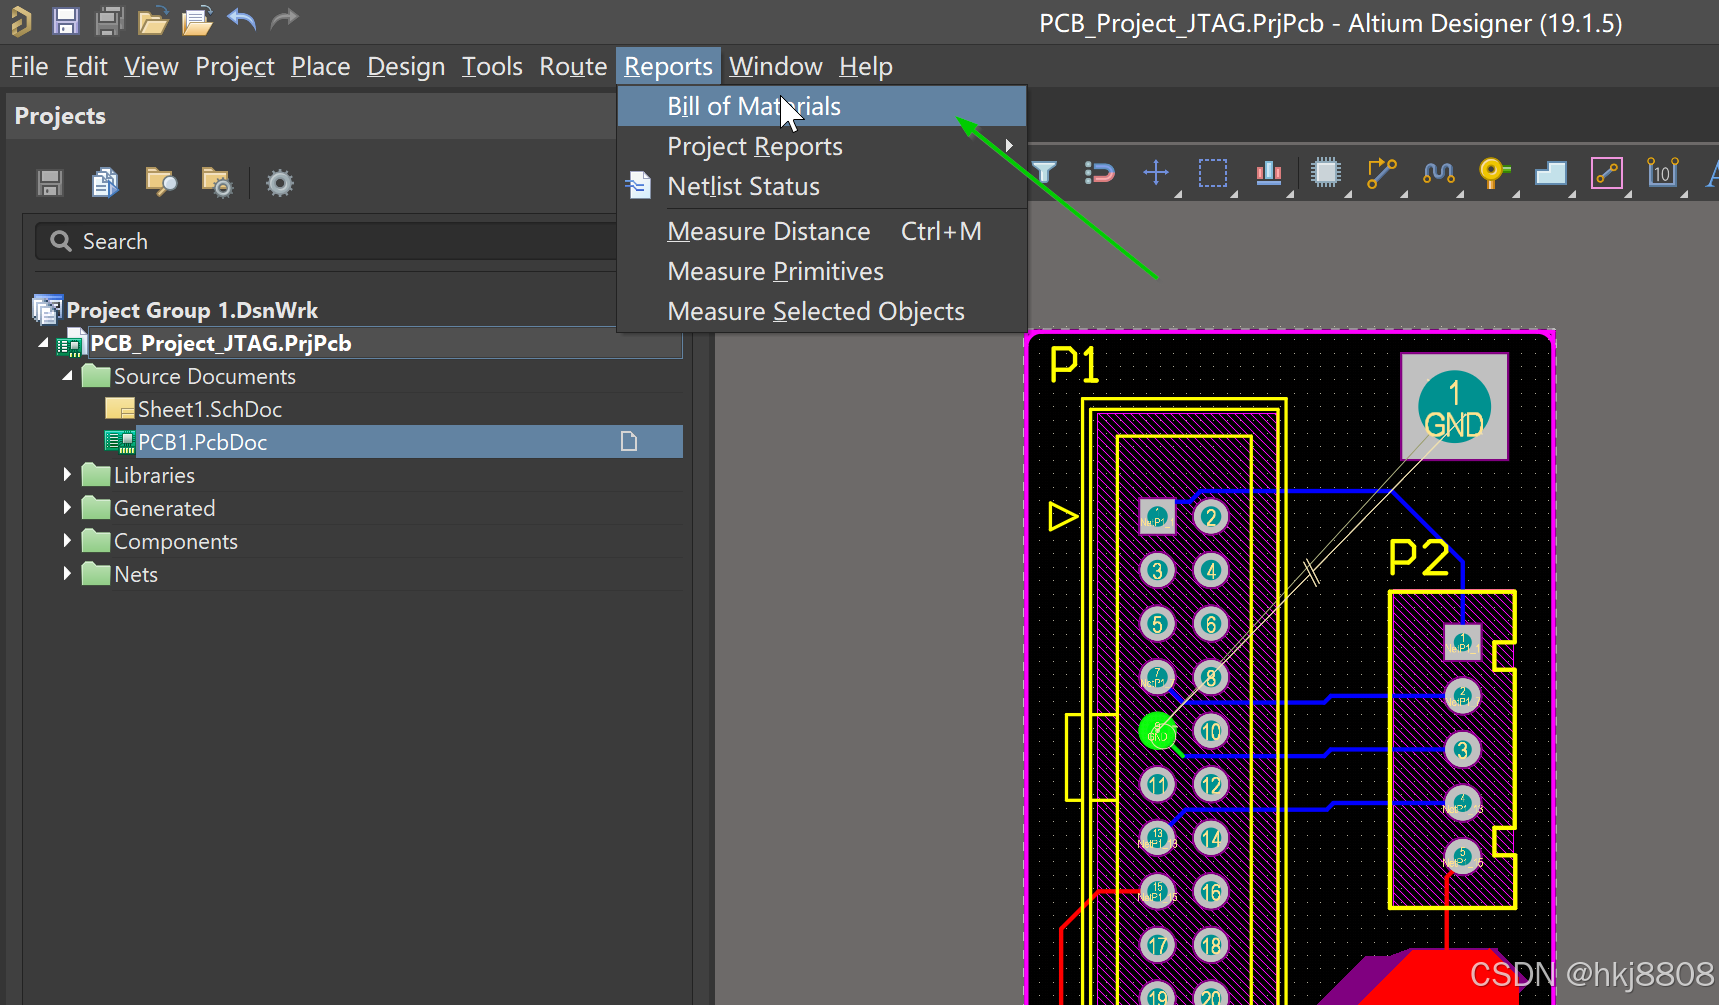Click the selection filter funnel icon
Screen dimensions: 1719x1005
tap(1043, 173)
